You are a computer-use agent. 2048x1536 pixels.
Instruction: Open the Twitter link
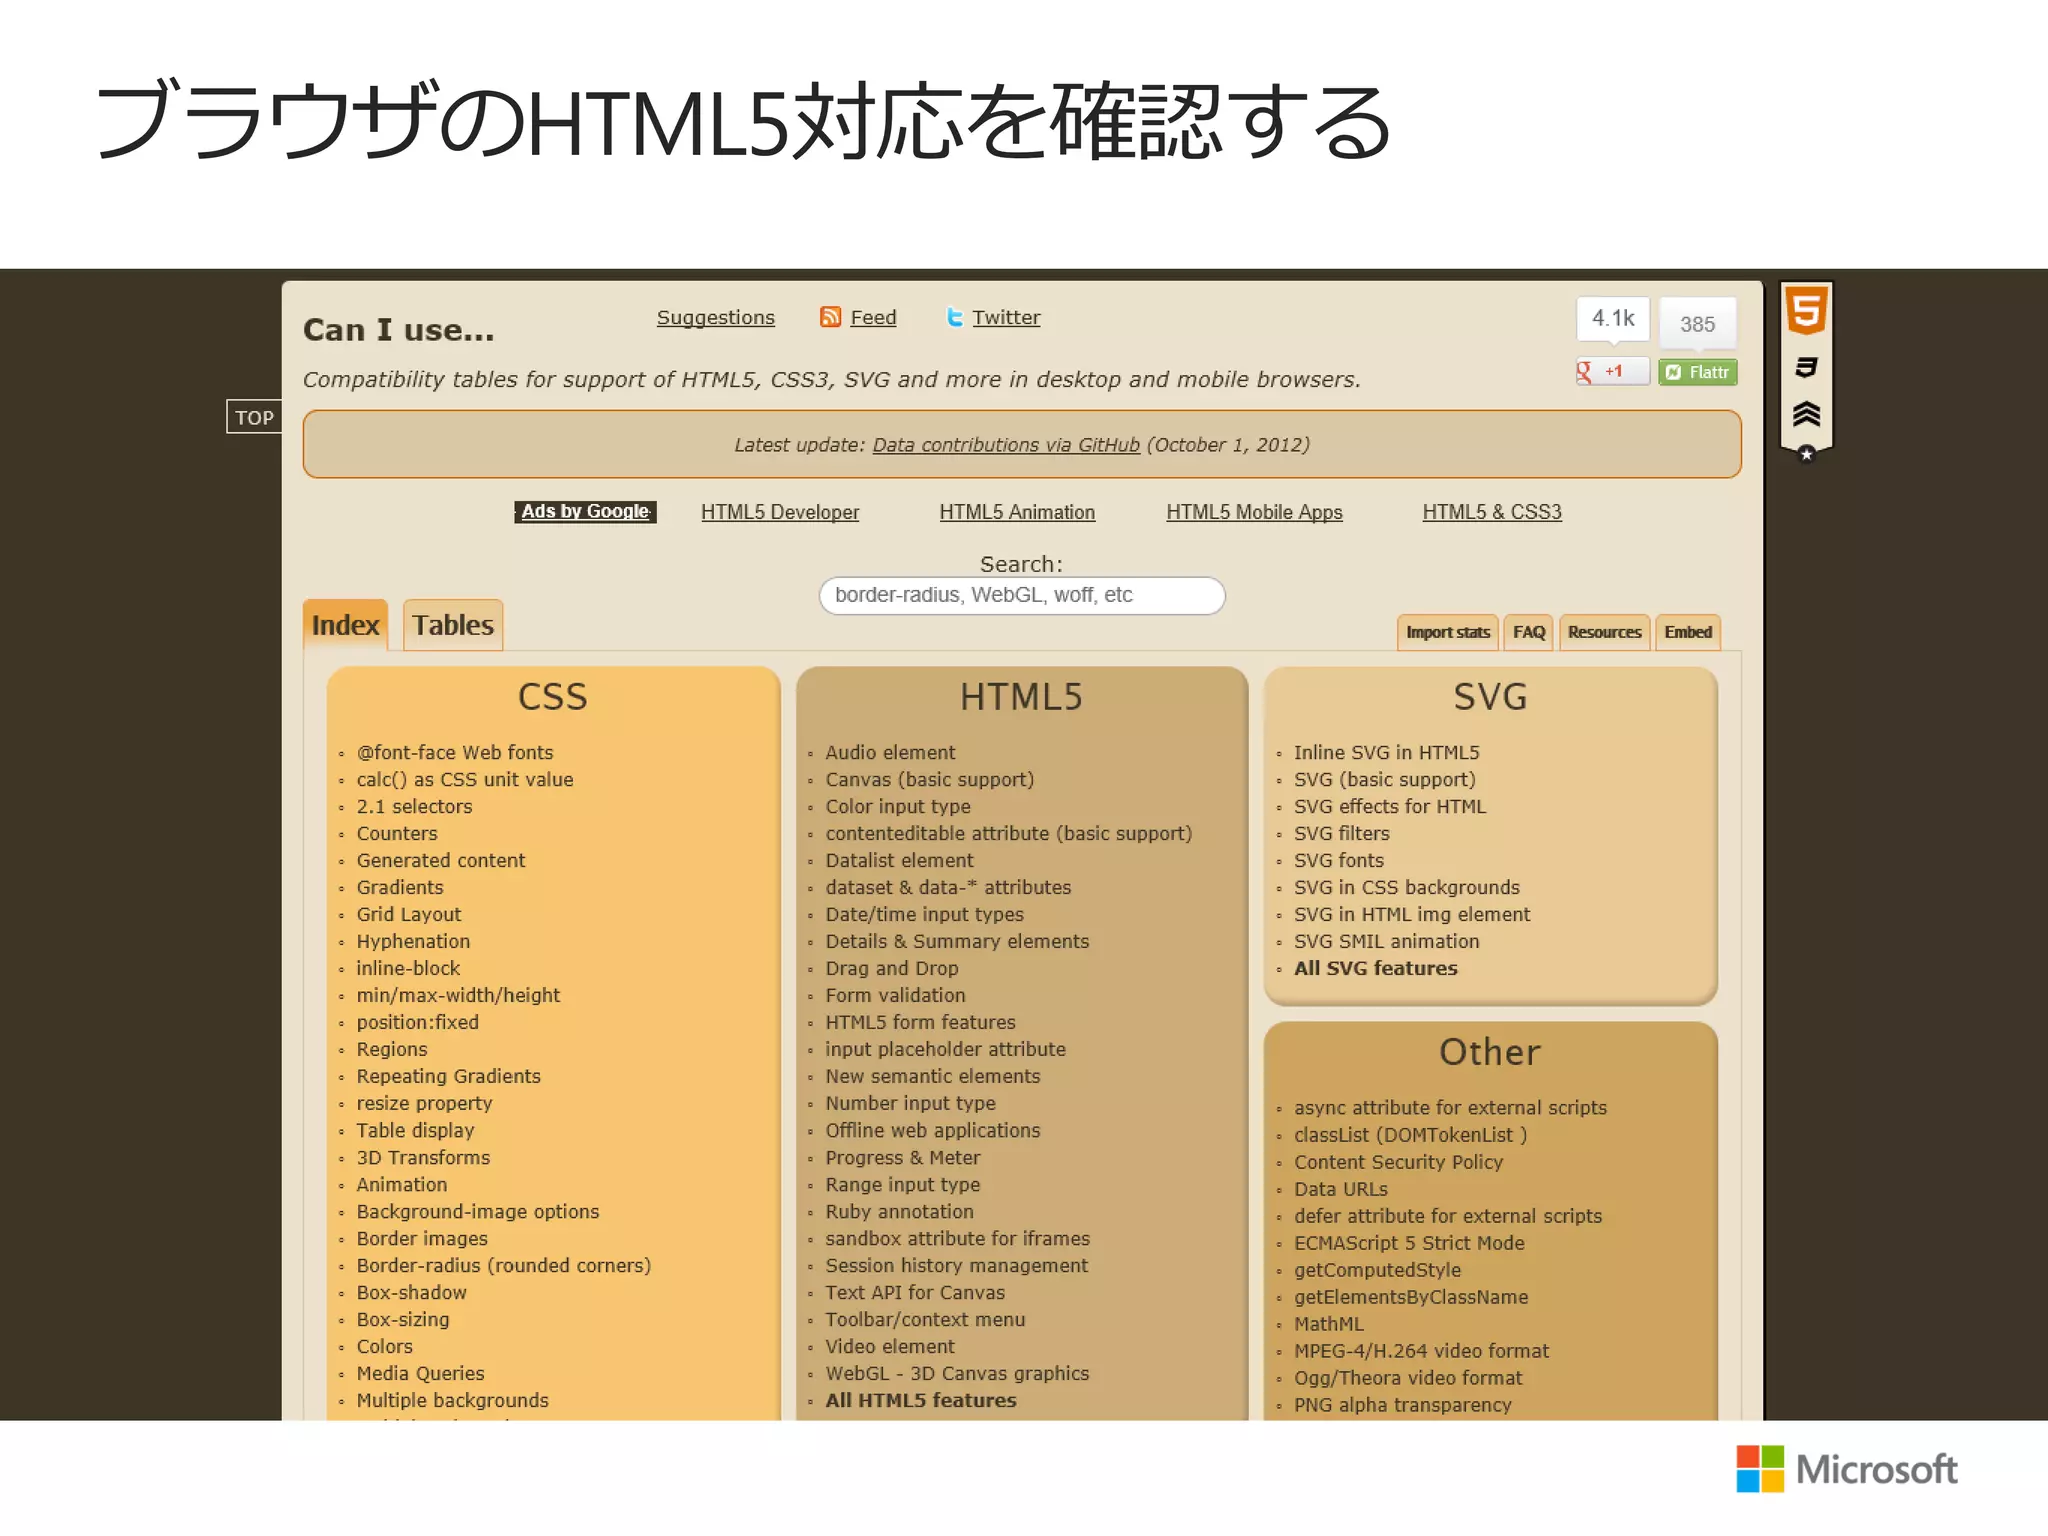(x=1006, y=317)
